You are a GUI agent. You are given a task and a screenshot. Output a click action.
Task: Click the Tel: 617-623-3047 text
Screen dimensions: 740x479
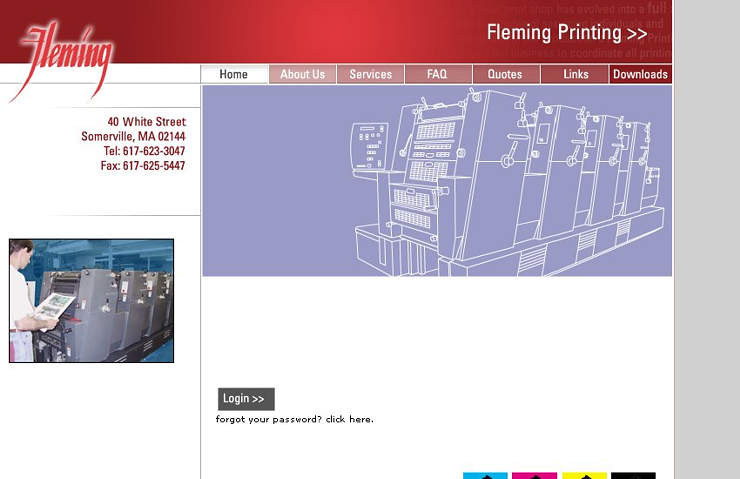144,151
